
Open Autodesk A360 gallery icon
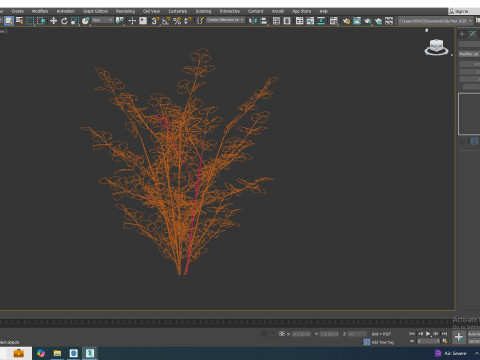coord(389,21)
